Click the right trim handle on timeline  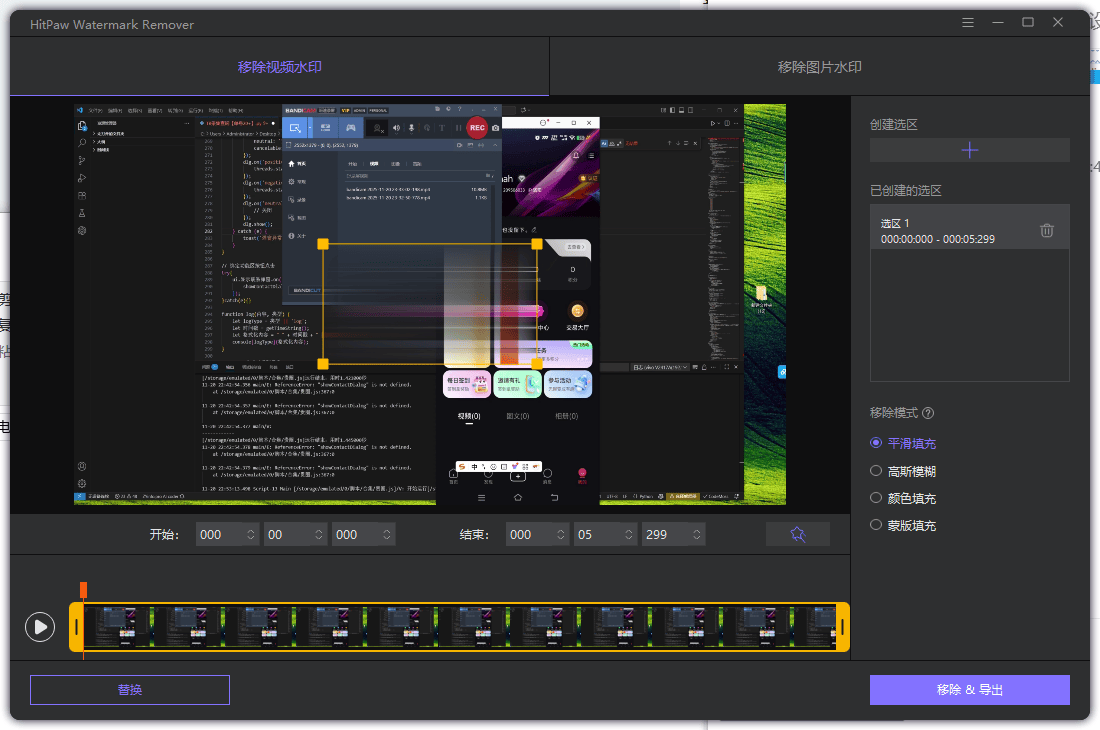pyautogui.click(x=843, y=627)
